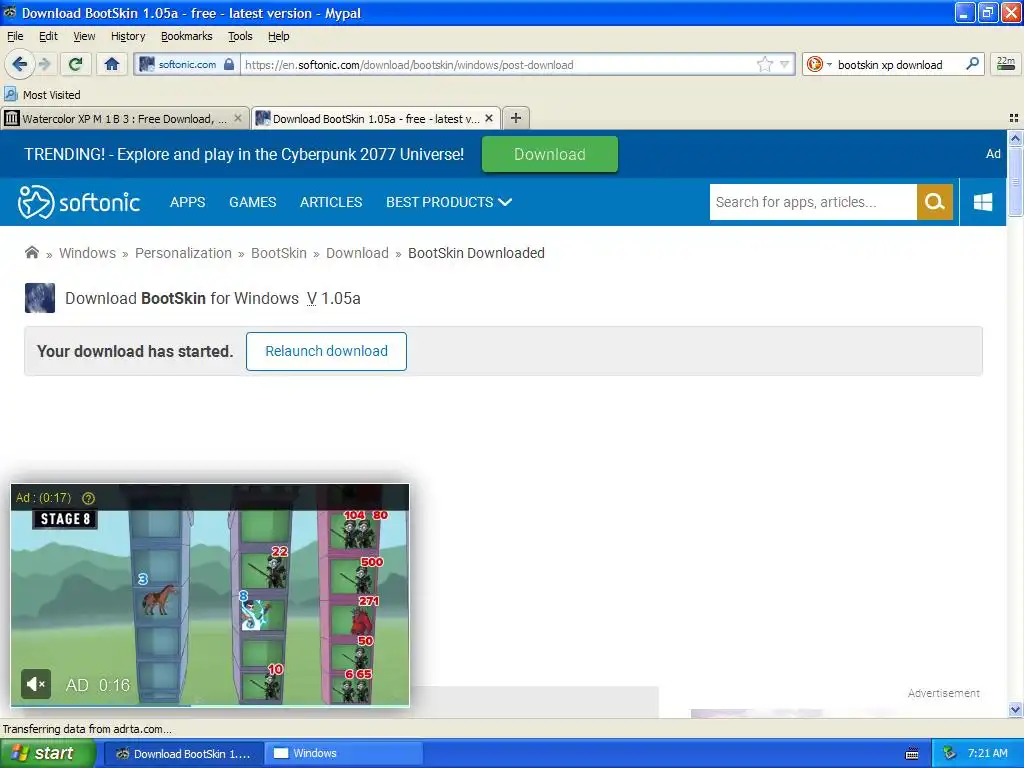Open the Windows platform selector icon
This screenshot has width=1024, height=768.
[x=983, y=202]
